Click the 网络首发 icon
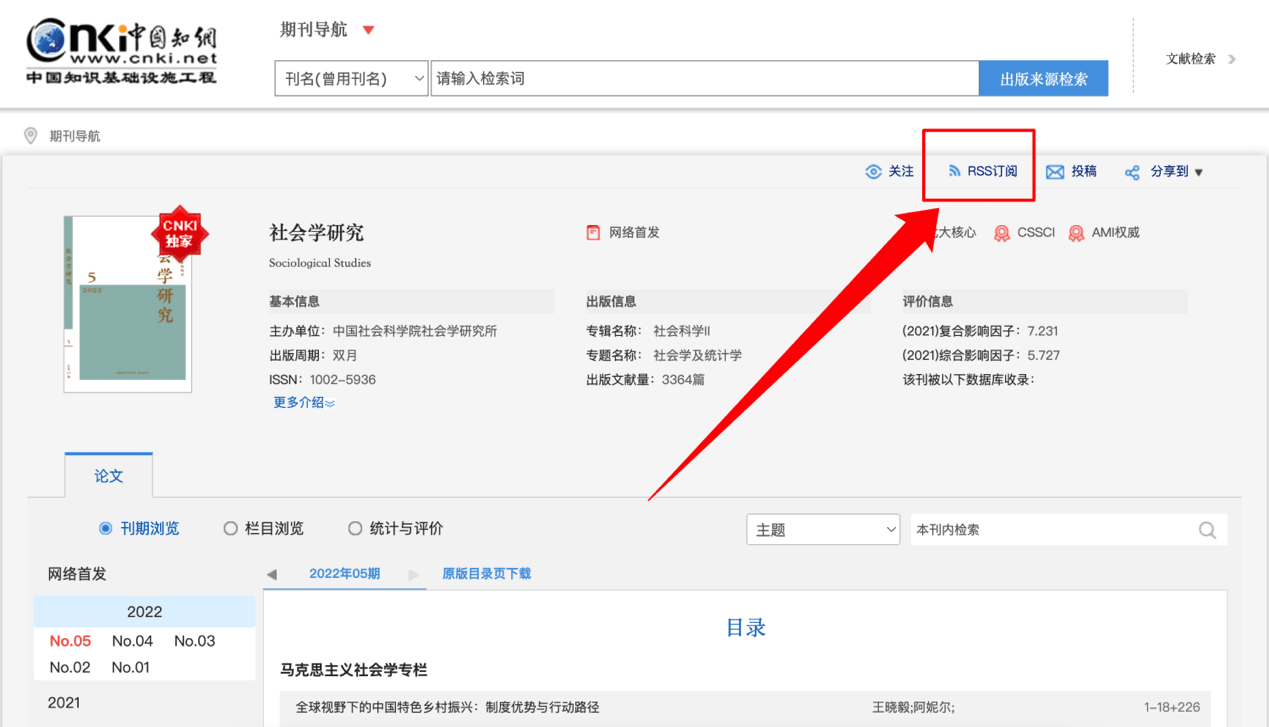Image resolution: width=1269 pixels, height=727 pixels. coord(594,232)
